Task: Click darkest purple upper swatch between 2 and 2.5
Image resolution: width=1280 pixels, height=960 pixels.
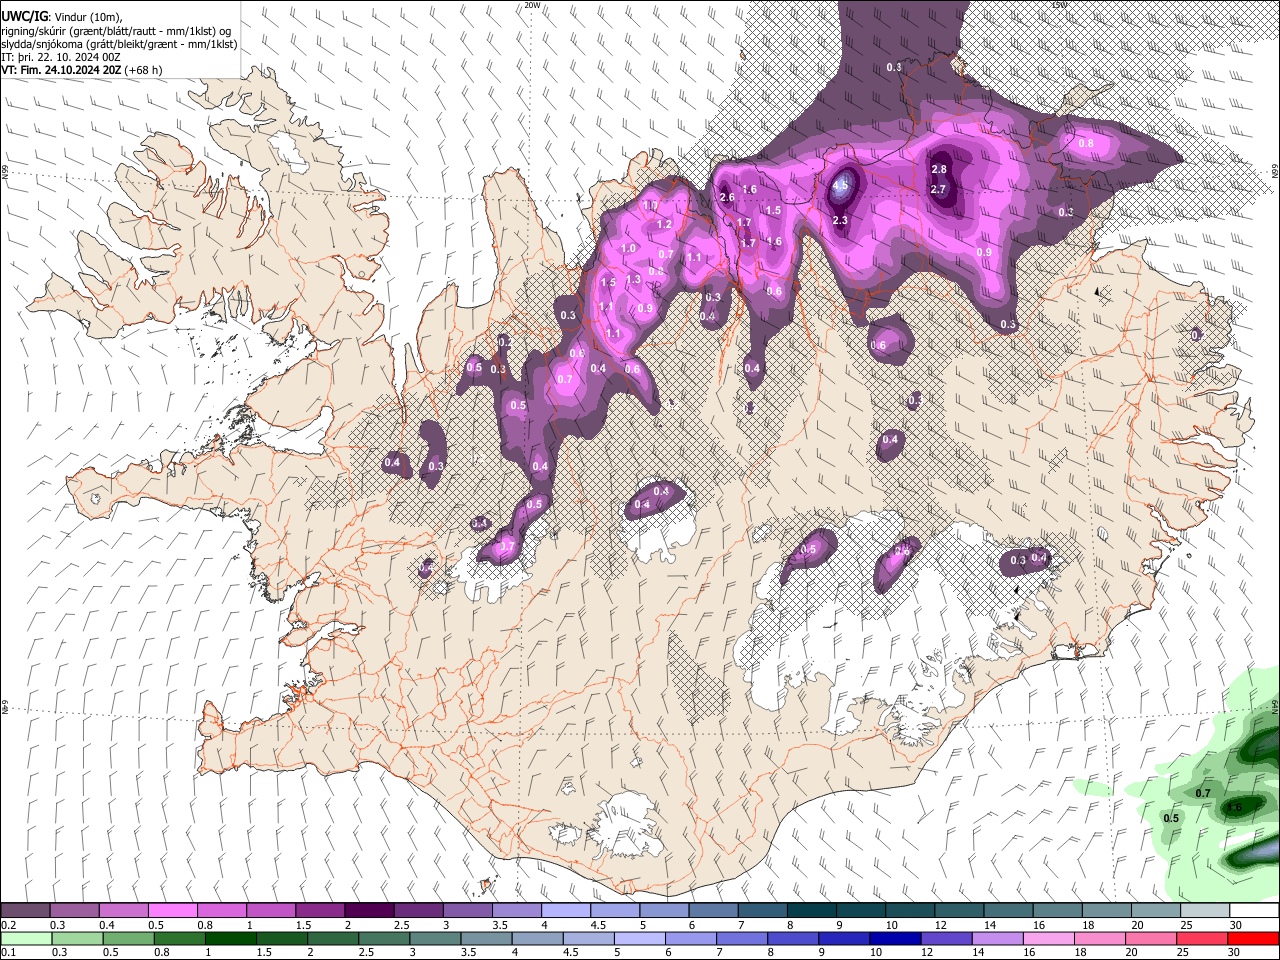Action: (x=368, y=910)
